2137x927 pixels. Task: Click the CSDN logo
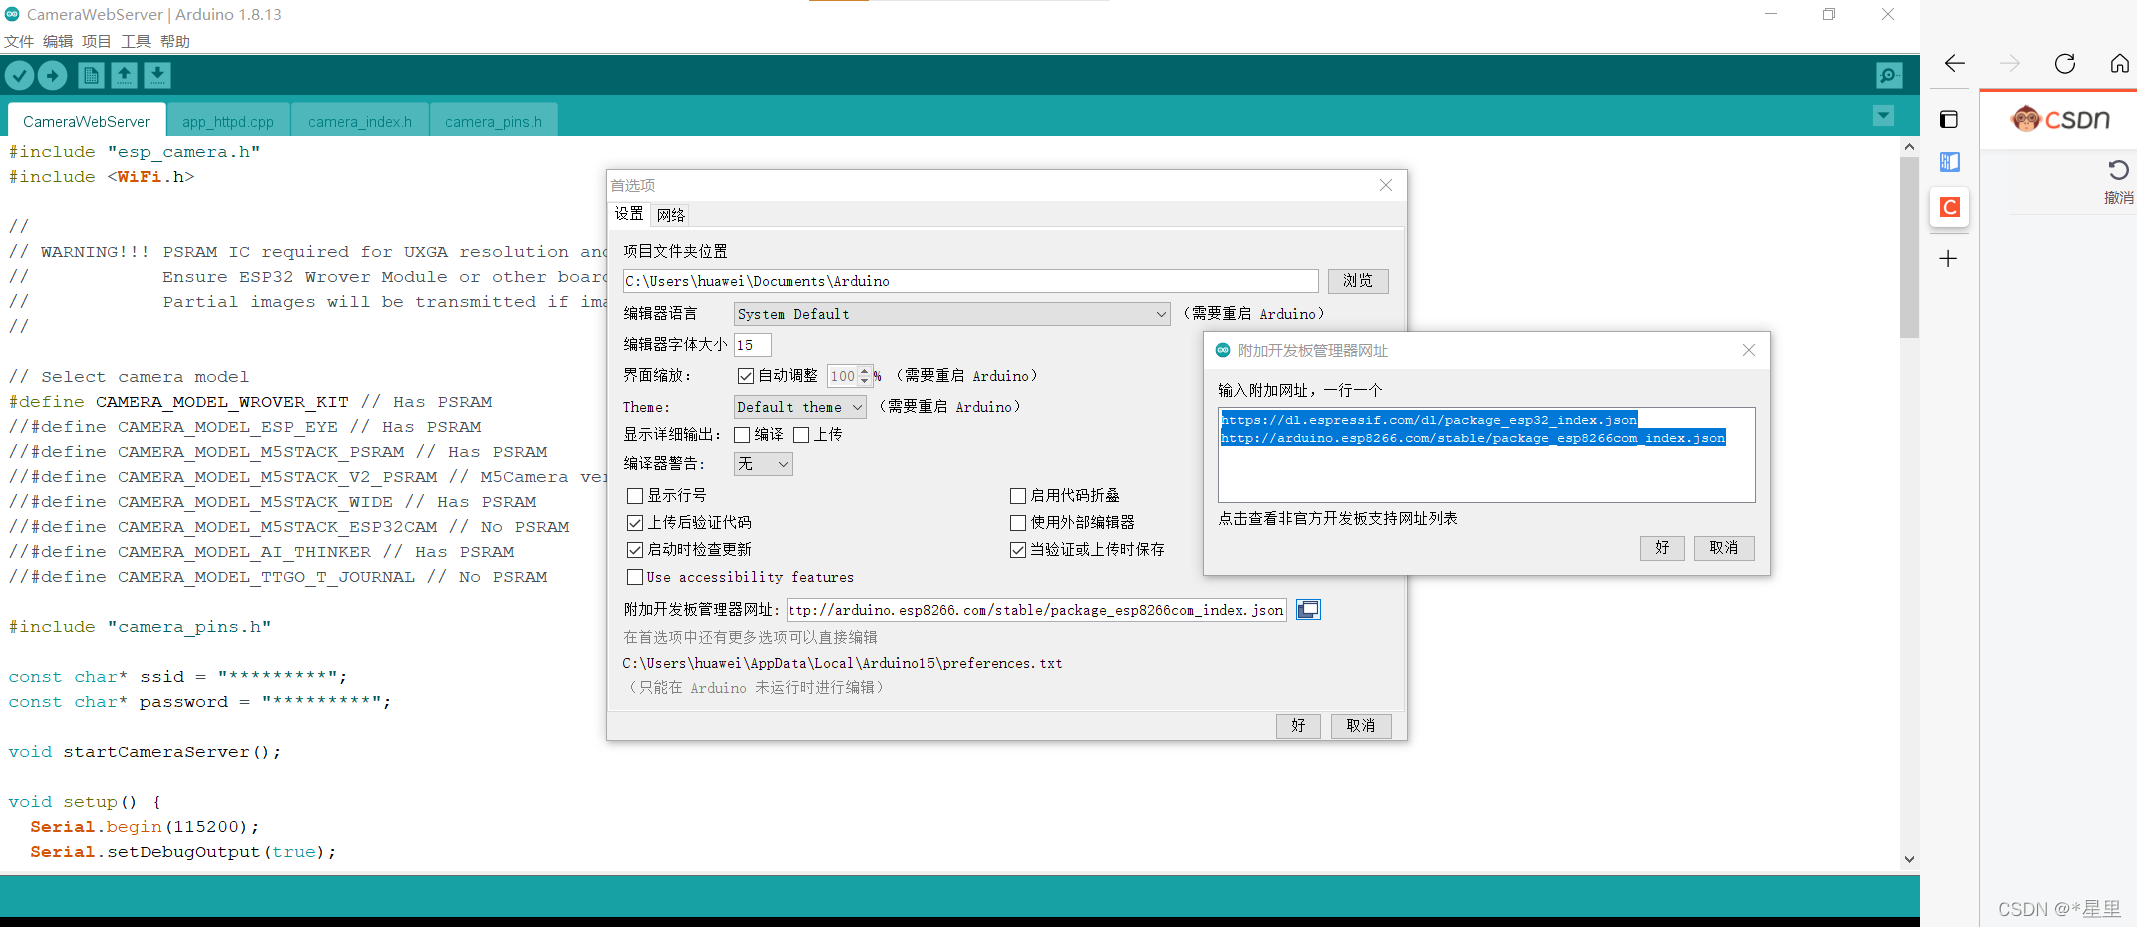pos(2061,120)
